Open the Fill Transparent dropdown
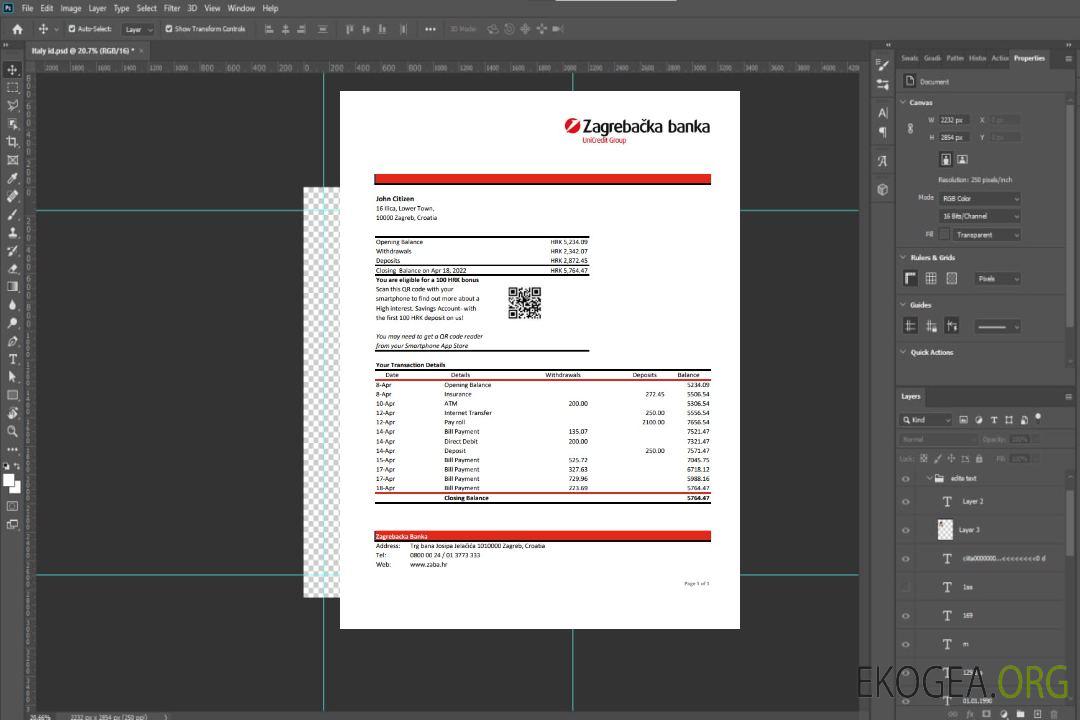This screenshot has width=1080, height=720. 986,235
